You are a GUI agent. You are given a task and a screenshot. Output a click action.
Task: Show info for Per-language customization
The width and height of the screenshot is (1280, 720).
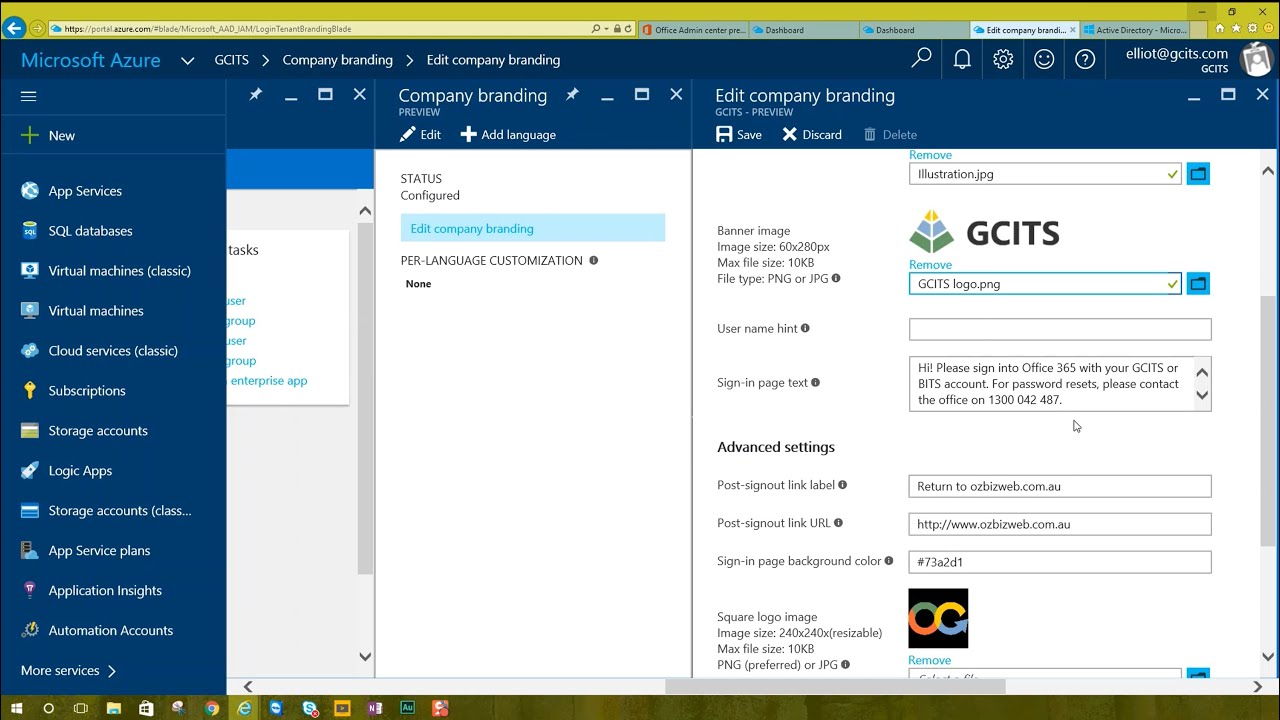pos(593,260)
